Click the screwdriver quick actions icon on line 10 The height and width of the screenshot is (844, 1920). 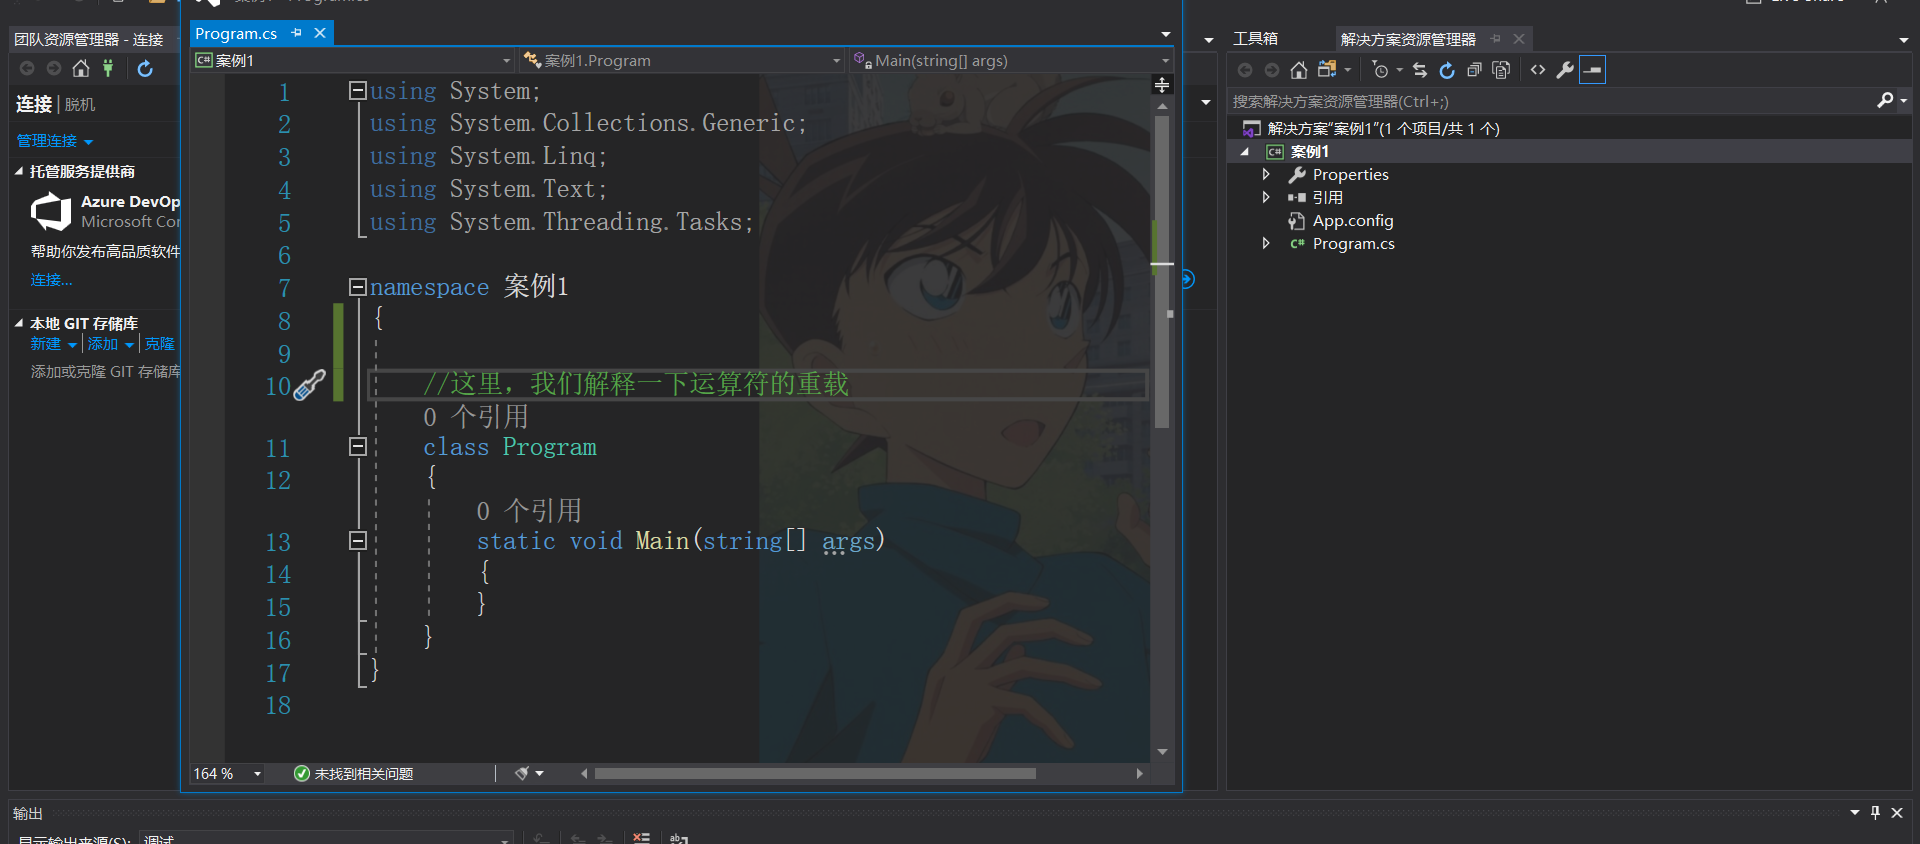309,385
